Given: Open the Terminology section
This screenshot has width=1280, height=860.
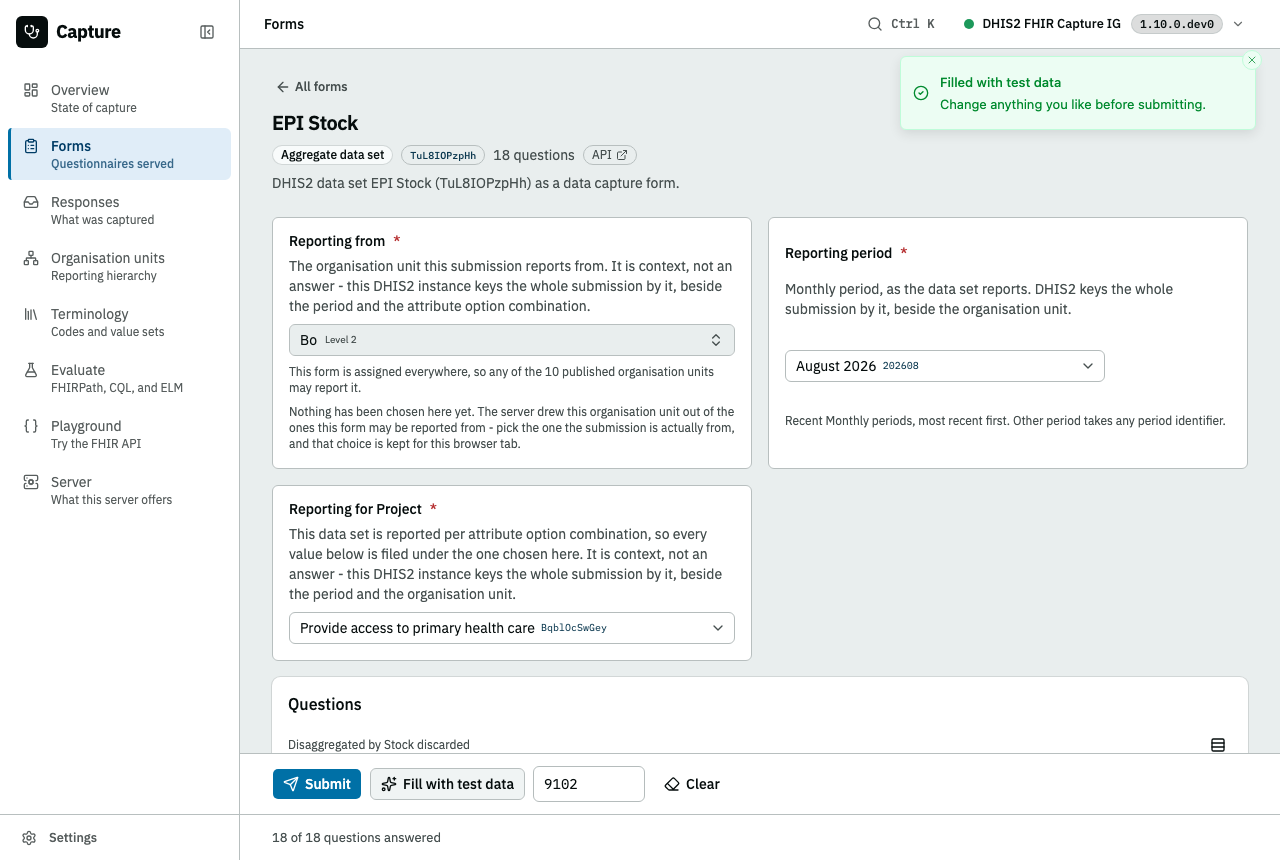Looking at the screenshot, I should click(x=119, y=322).
